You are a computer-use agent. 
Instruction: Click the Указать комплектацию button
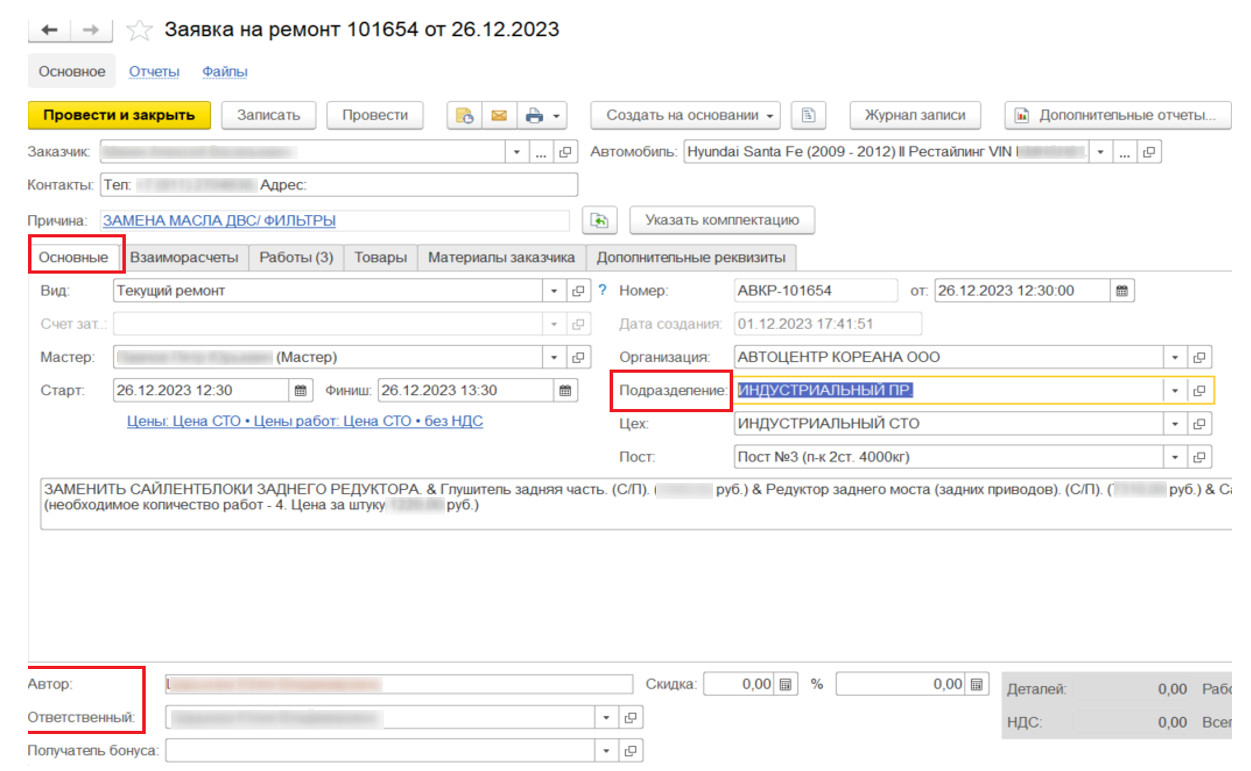pyautogui.click(x=721, y=220)
